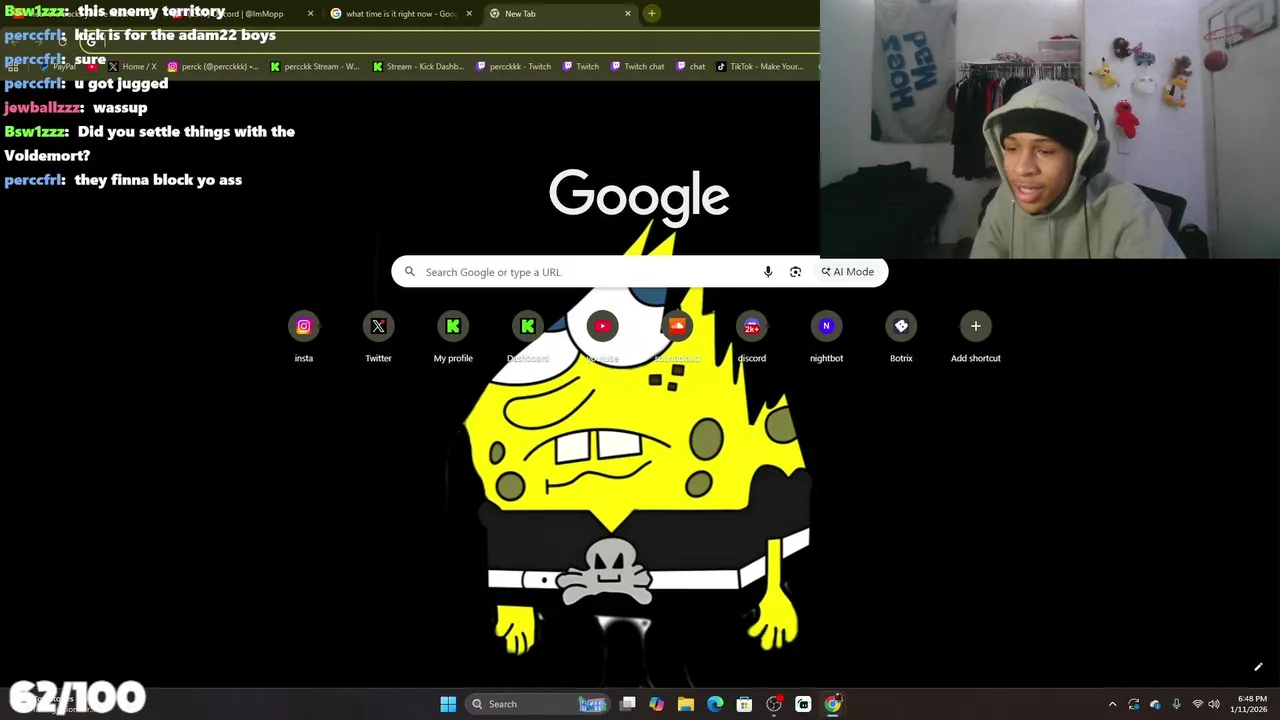Open the Twitter shortcut tile
The width and height of the screenshot is (1280, 720).
coord(378,337)
